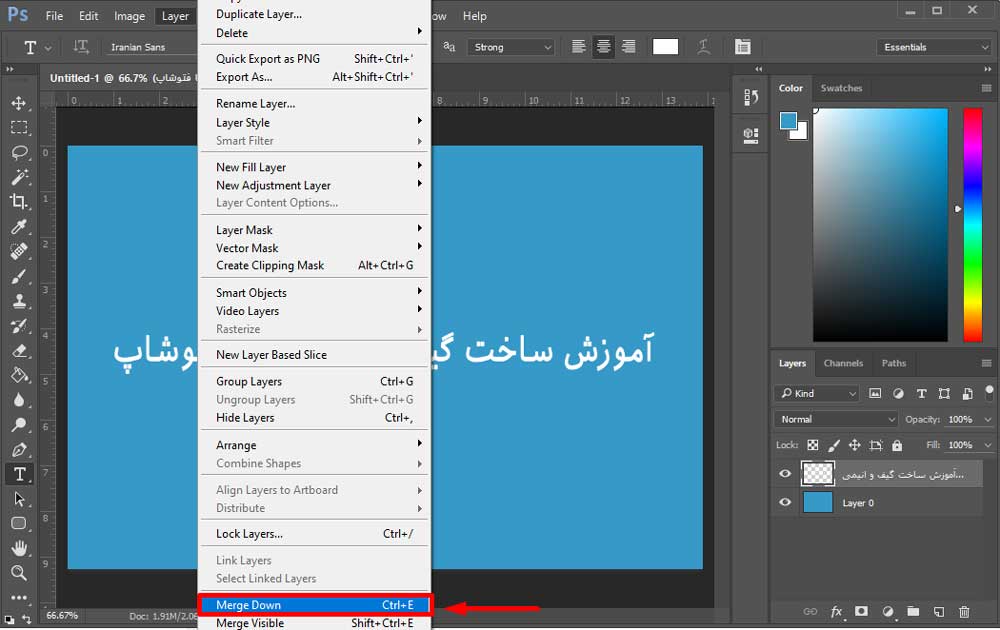Toggle the adjustment layer filter icon

pyautogui.click(x=898, y=393)
